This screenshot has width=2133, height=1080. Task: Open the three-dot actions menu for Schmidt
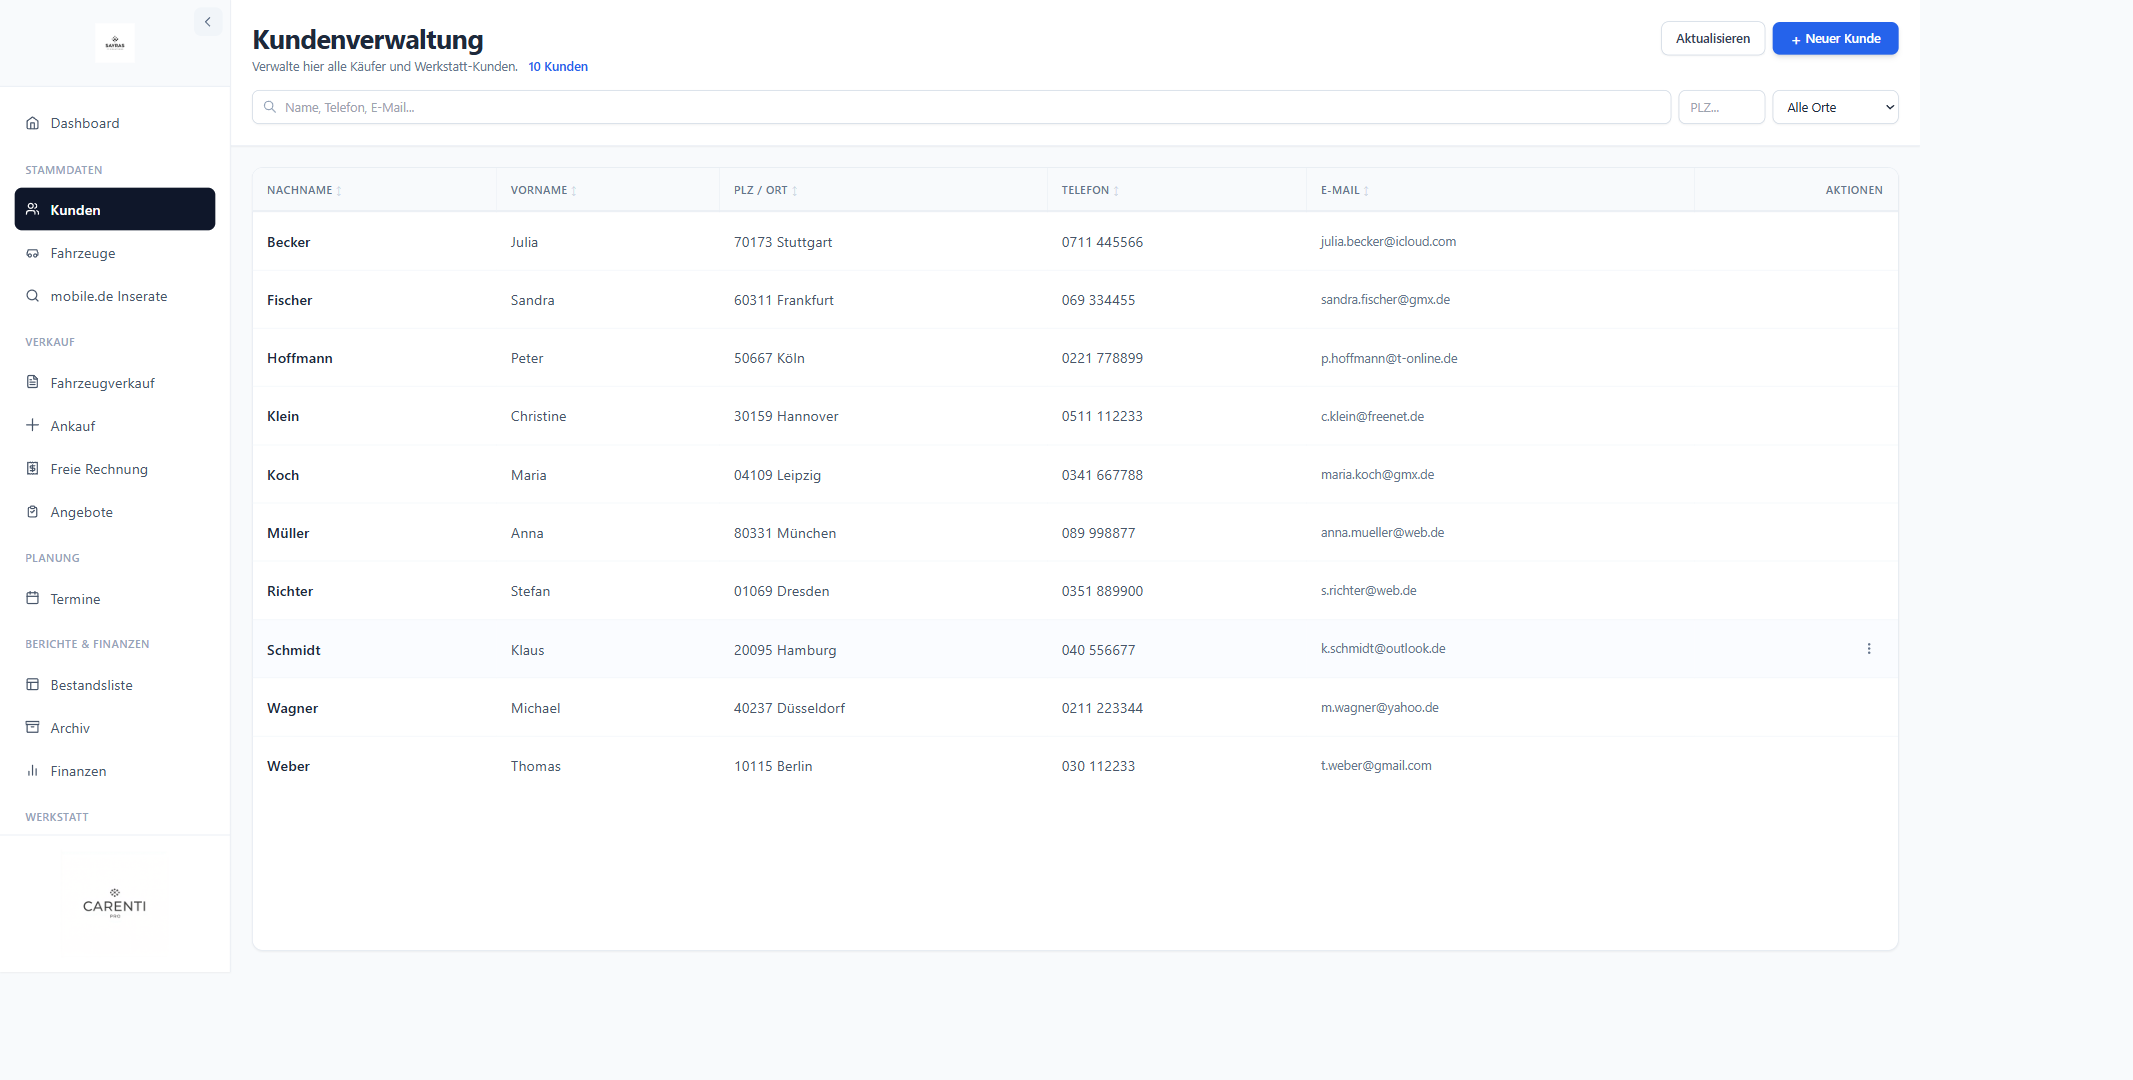coord(1868,649)
